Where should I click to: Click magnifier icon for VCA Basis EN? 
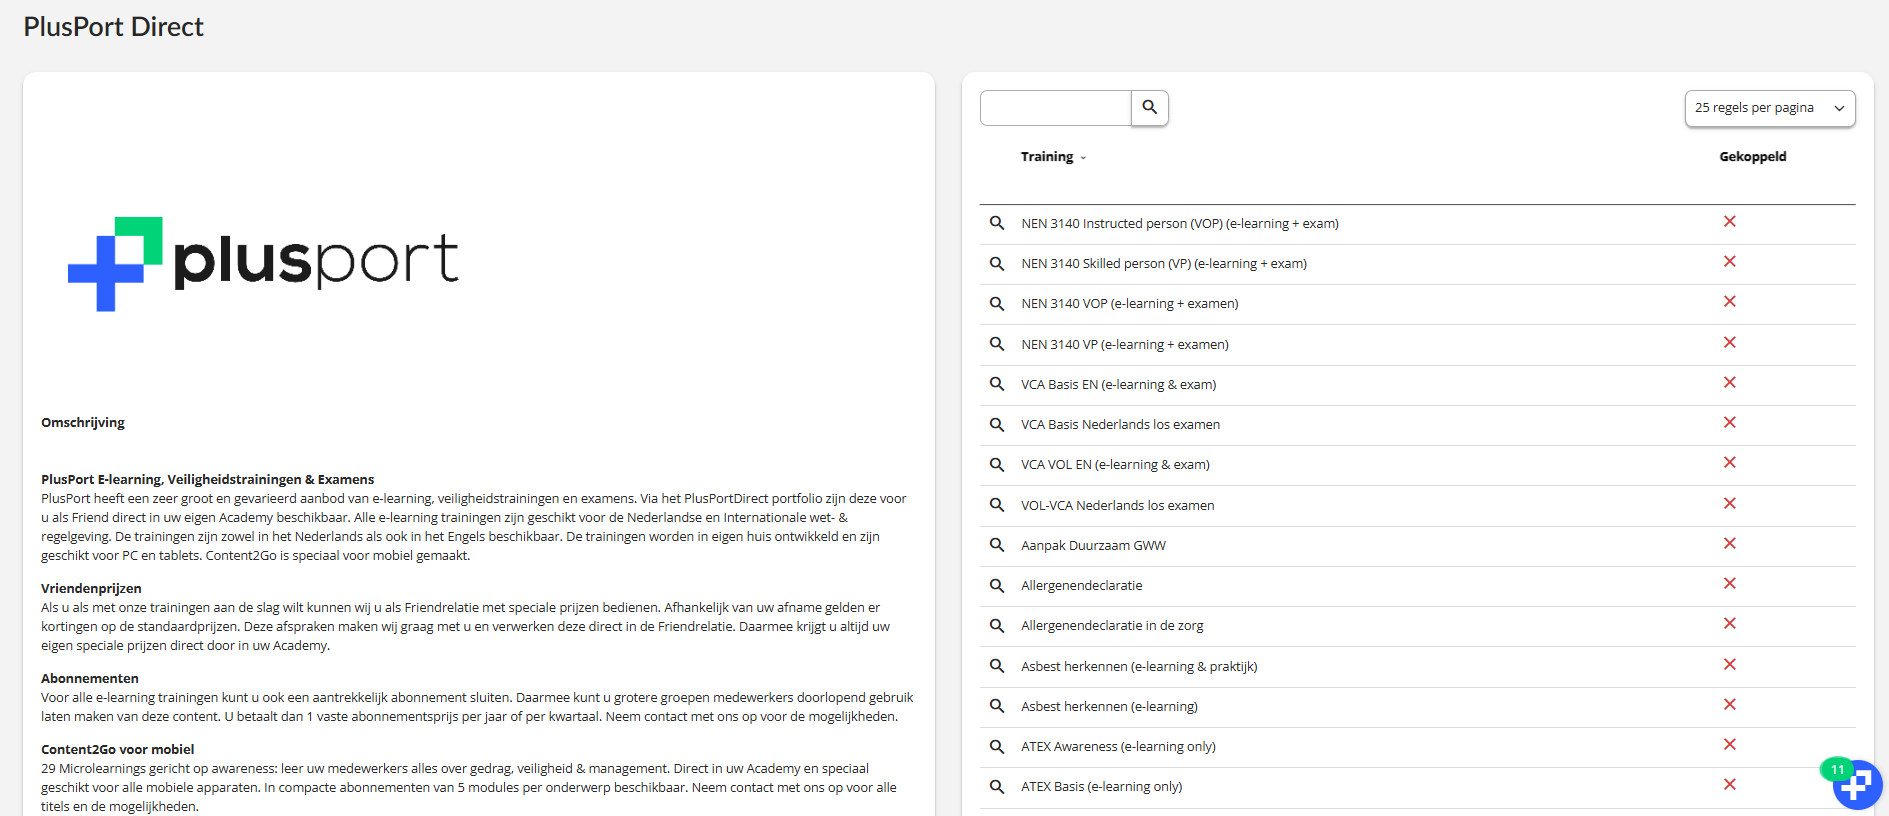pyautogui.click(x=997, y=384)
